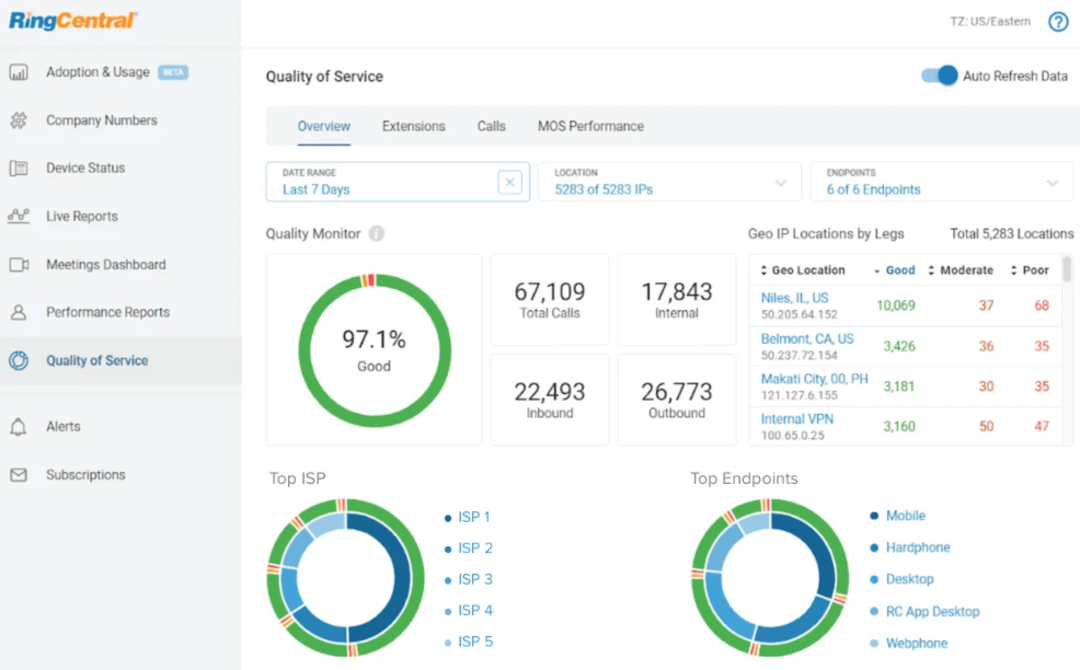Expand the Endpoints filter dropdown

(1051, 181)
